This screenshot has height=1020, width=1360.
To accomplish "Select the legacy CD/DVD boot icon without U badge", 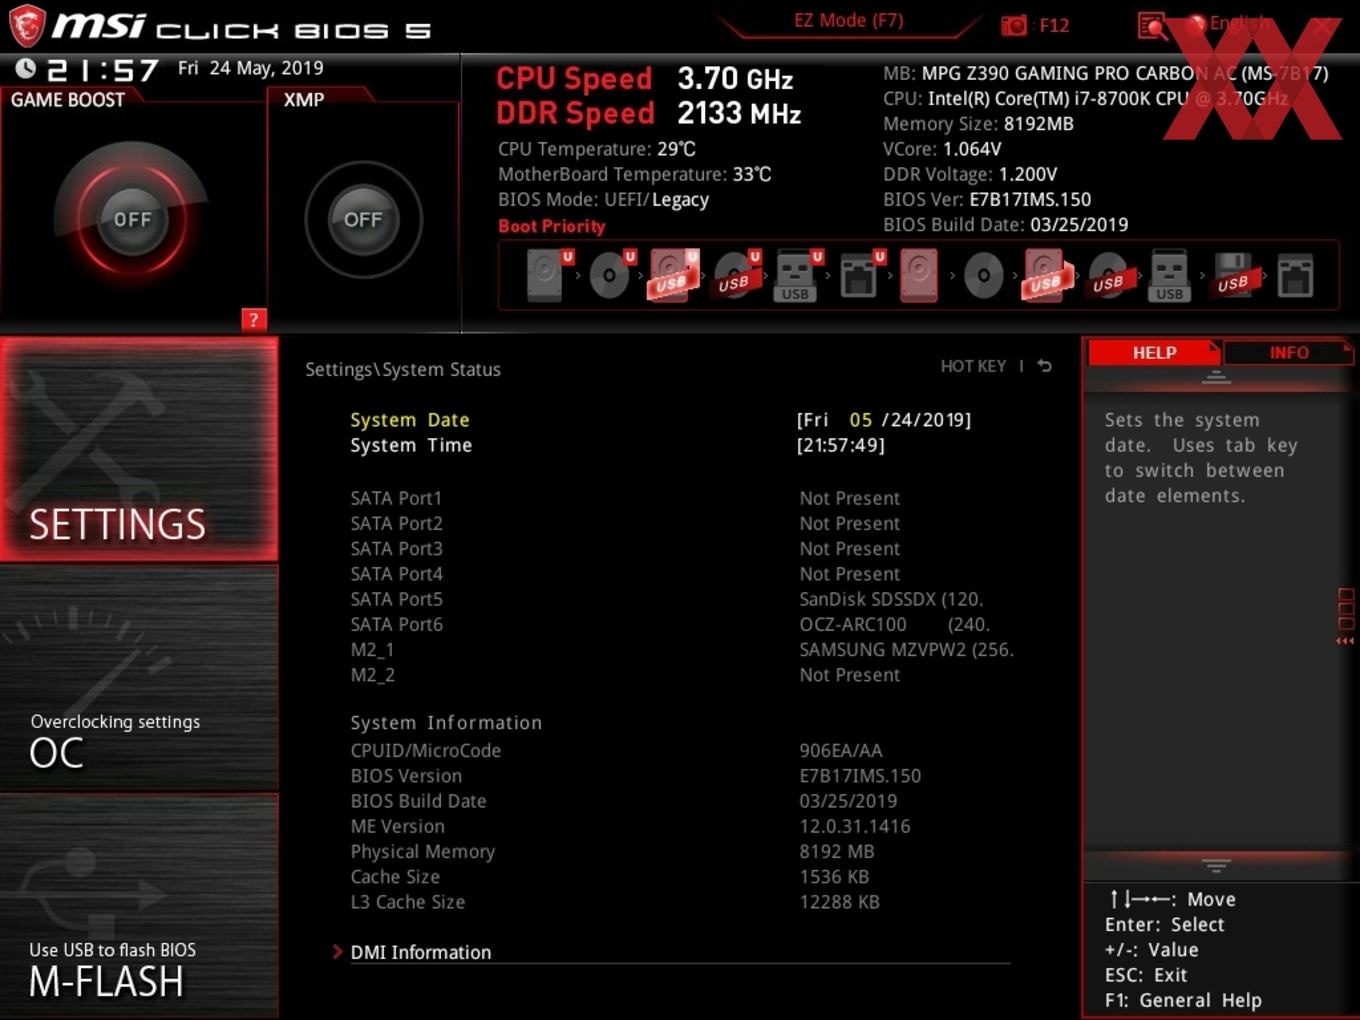I will pos(983,275).
